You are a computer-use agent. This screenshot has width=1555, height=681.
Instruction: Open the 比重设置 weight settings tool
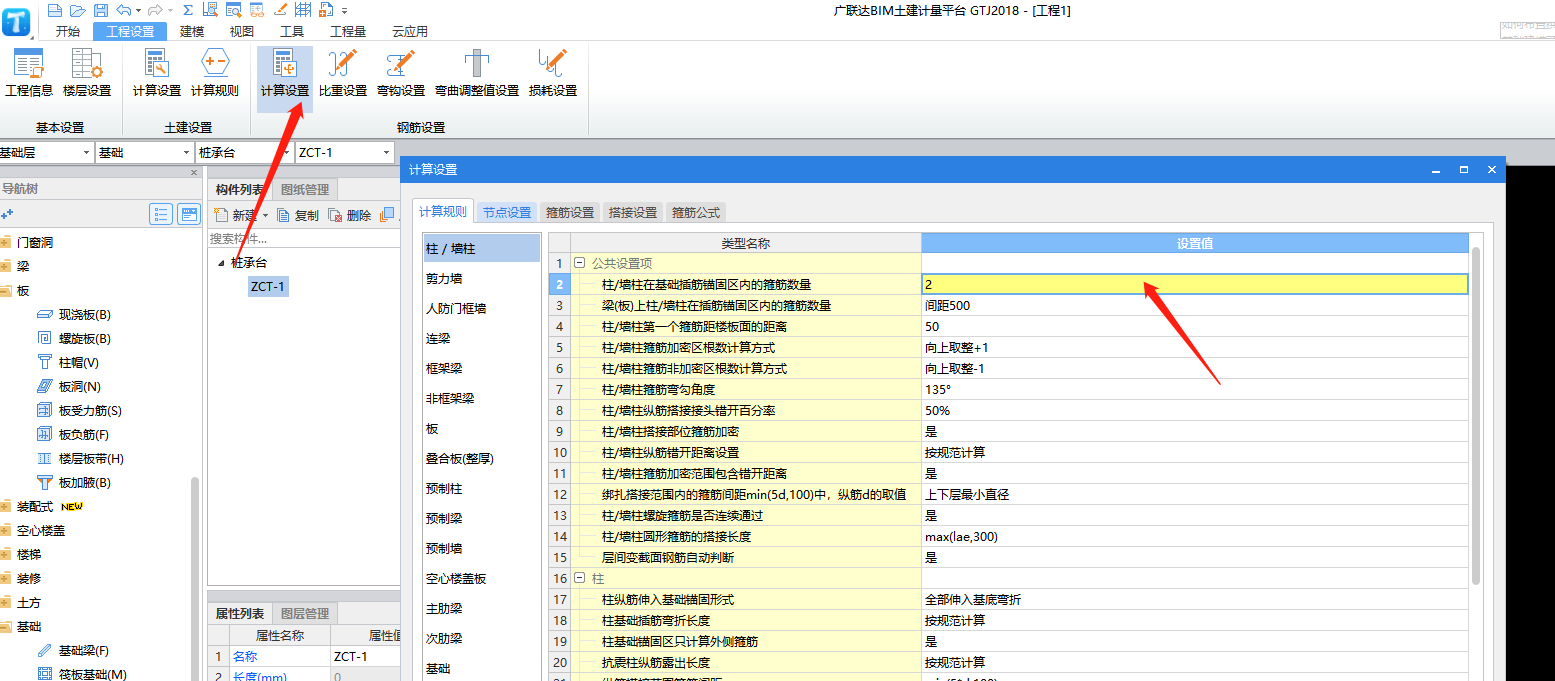pos(343,73)
